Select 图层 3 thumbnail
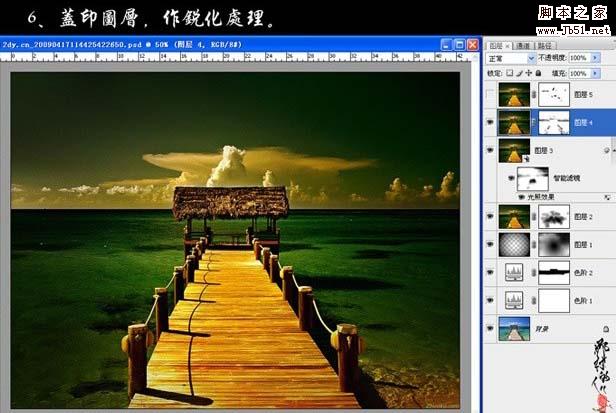This screenshot has height=413, width=616. [x=514, y=150]
